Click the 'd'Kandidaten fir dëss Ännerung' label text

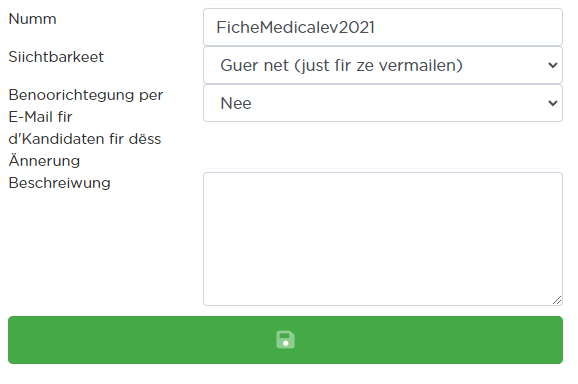tap(85, 150)
